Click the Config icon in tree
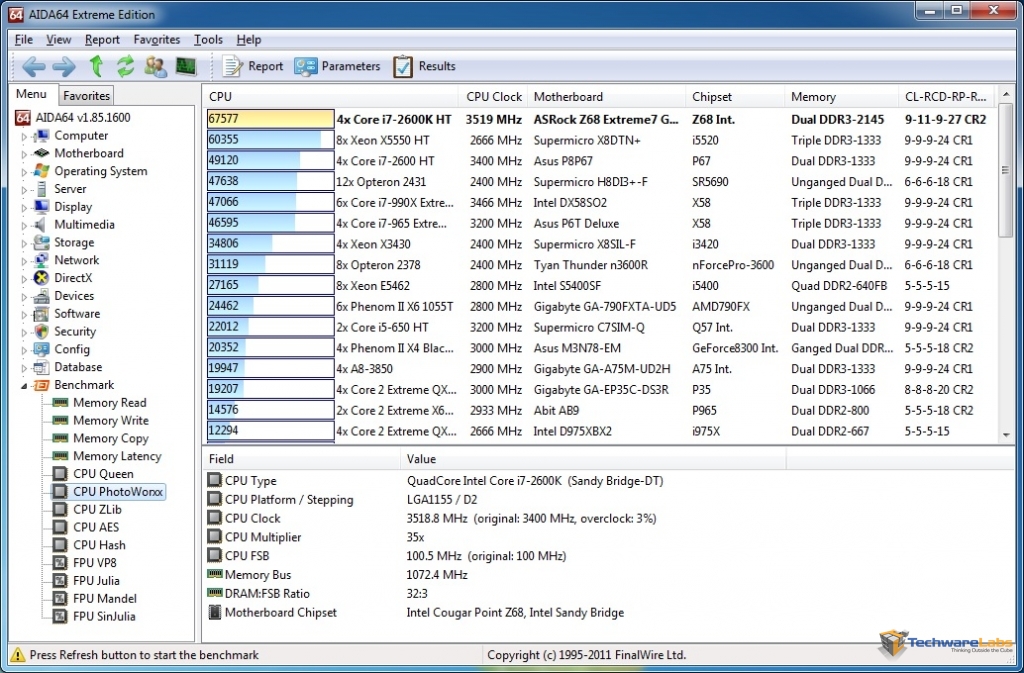The height and width of the screenshot is (673, 1024). [42, 349]
